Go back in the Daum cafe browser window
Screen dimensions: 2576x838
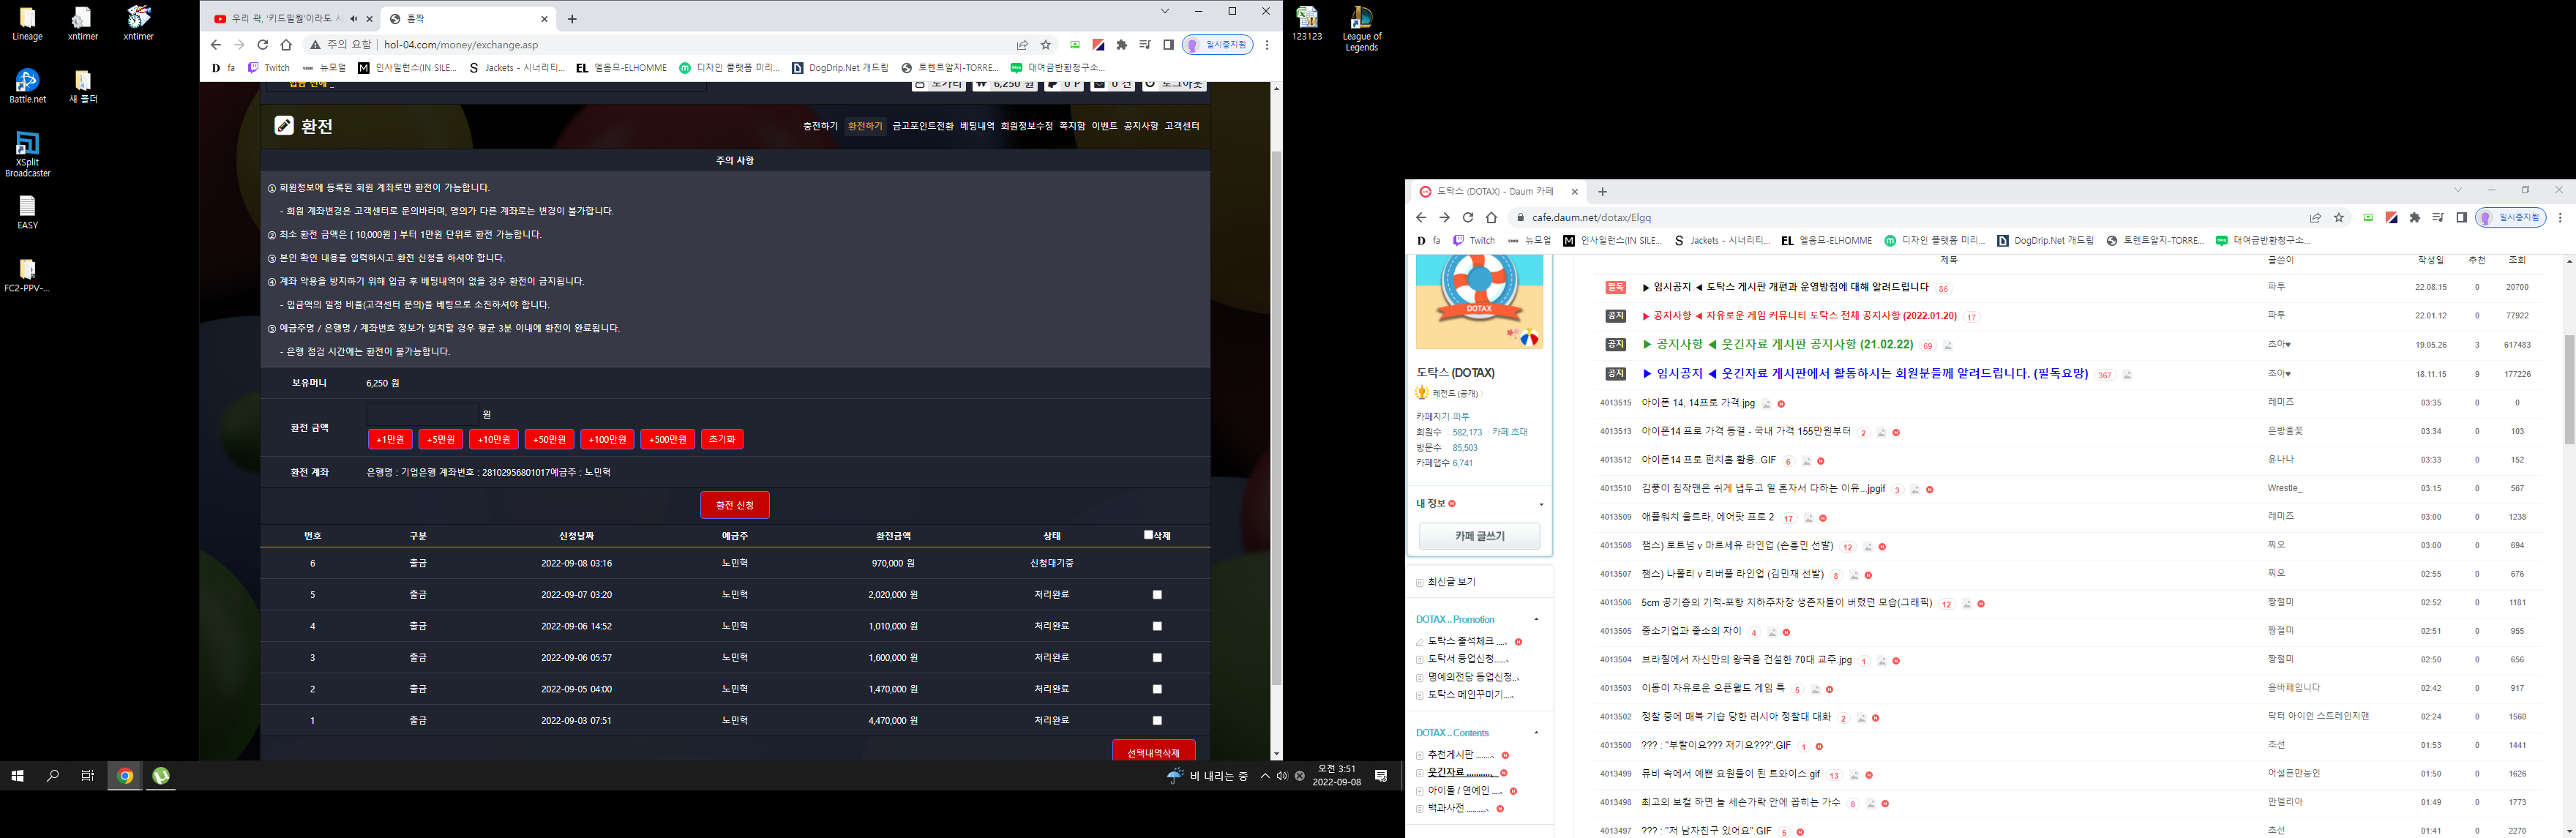1421,217
